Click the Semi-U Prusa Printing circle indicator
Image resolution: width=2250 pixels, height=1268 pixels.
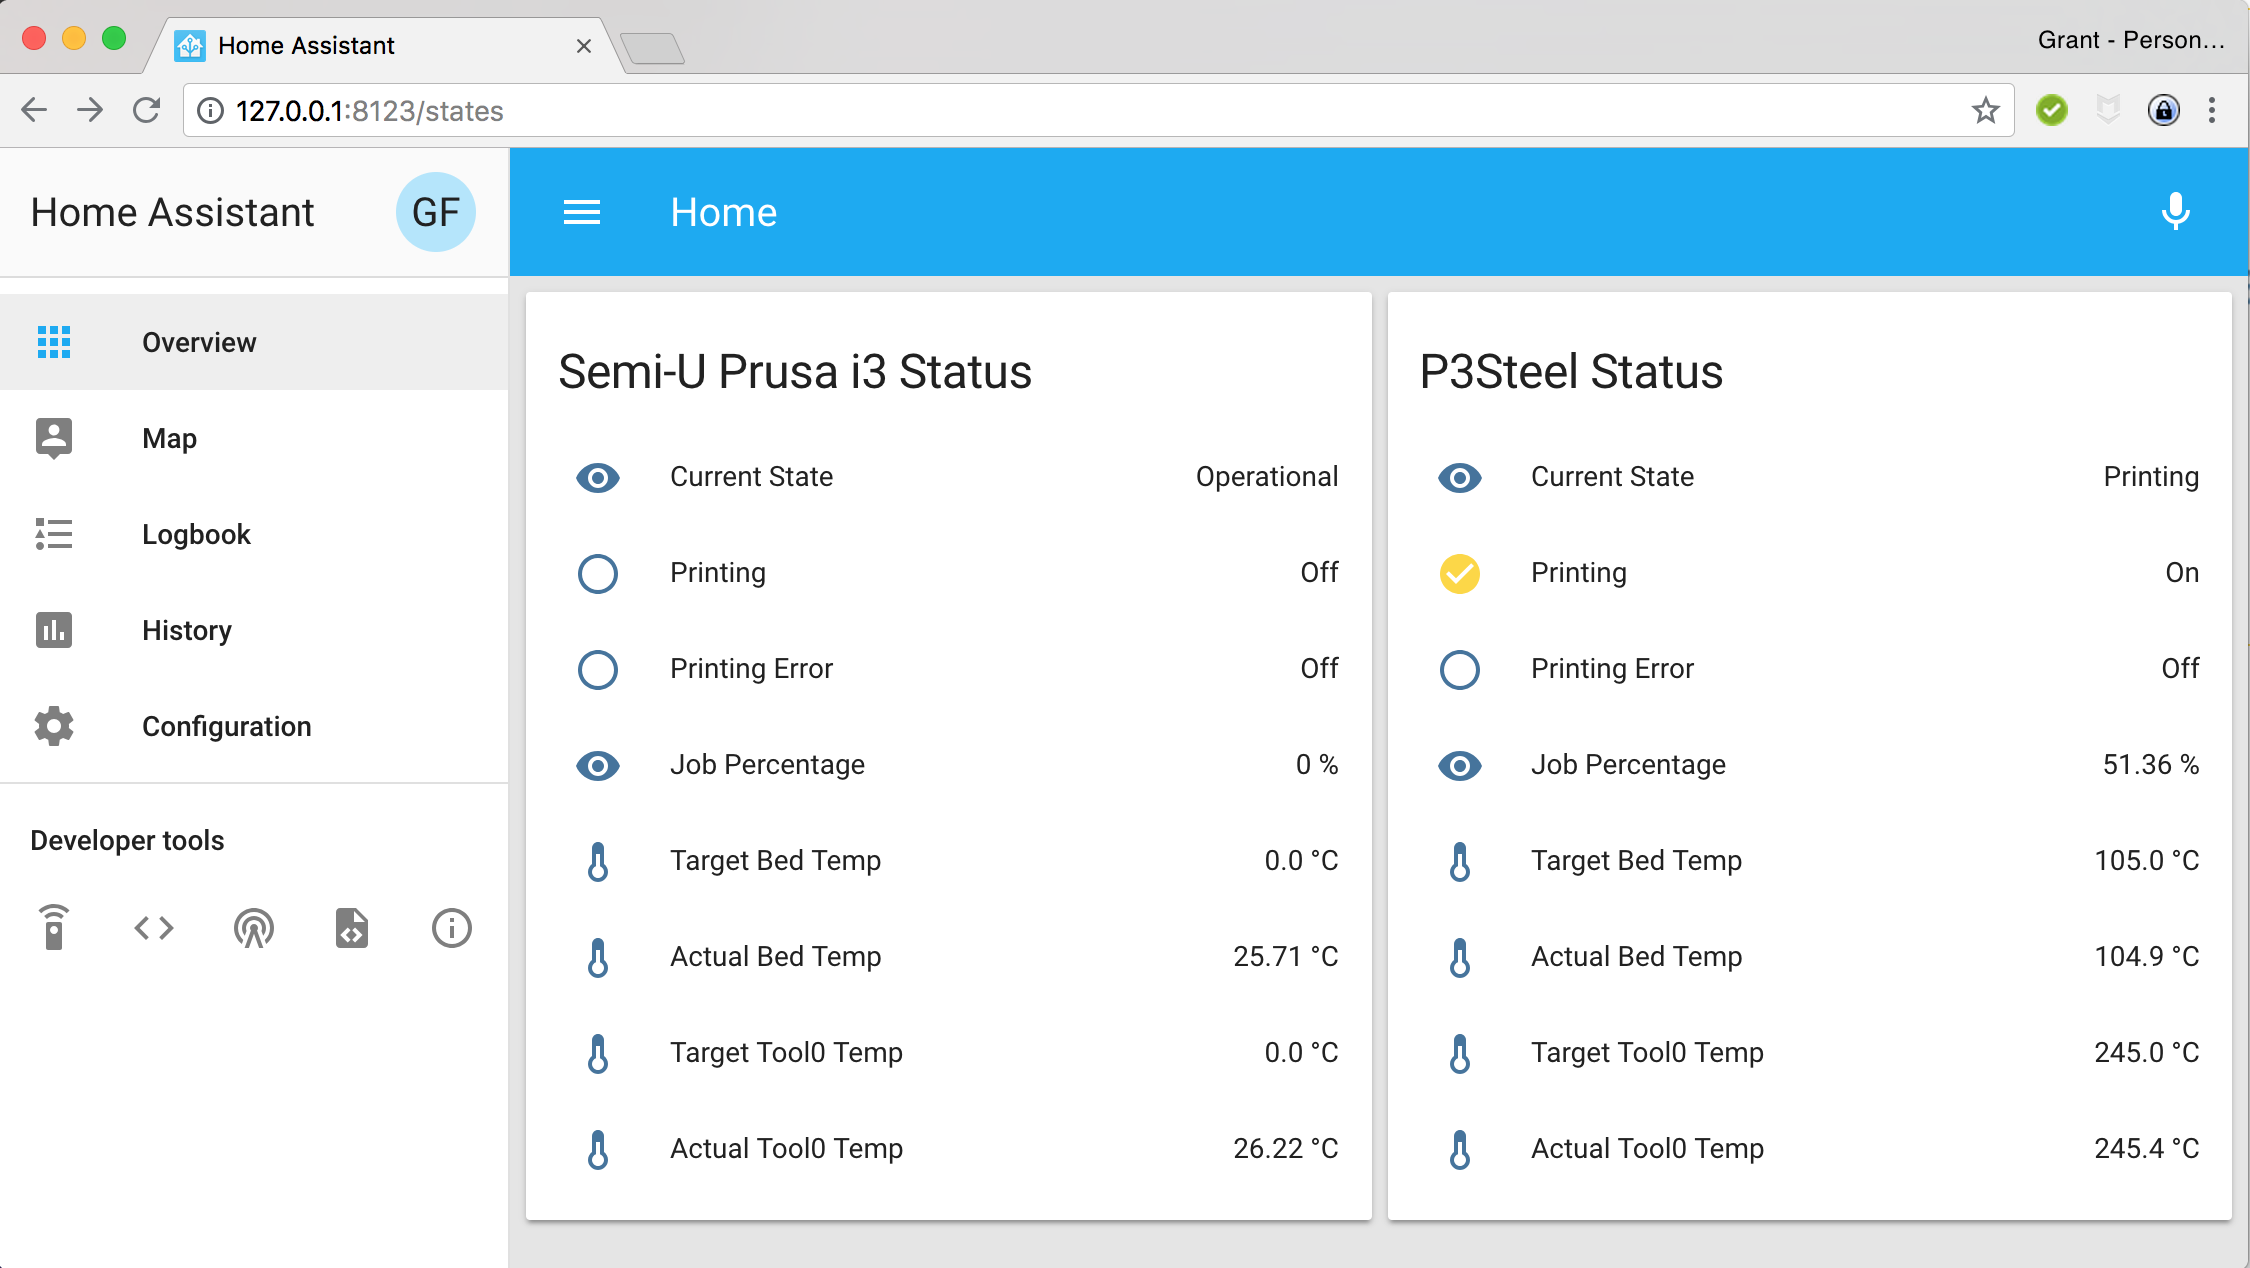click(x=598, y=573)
